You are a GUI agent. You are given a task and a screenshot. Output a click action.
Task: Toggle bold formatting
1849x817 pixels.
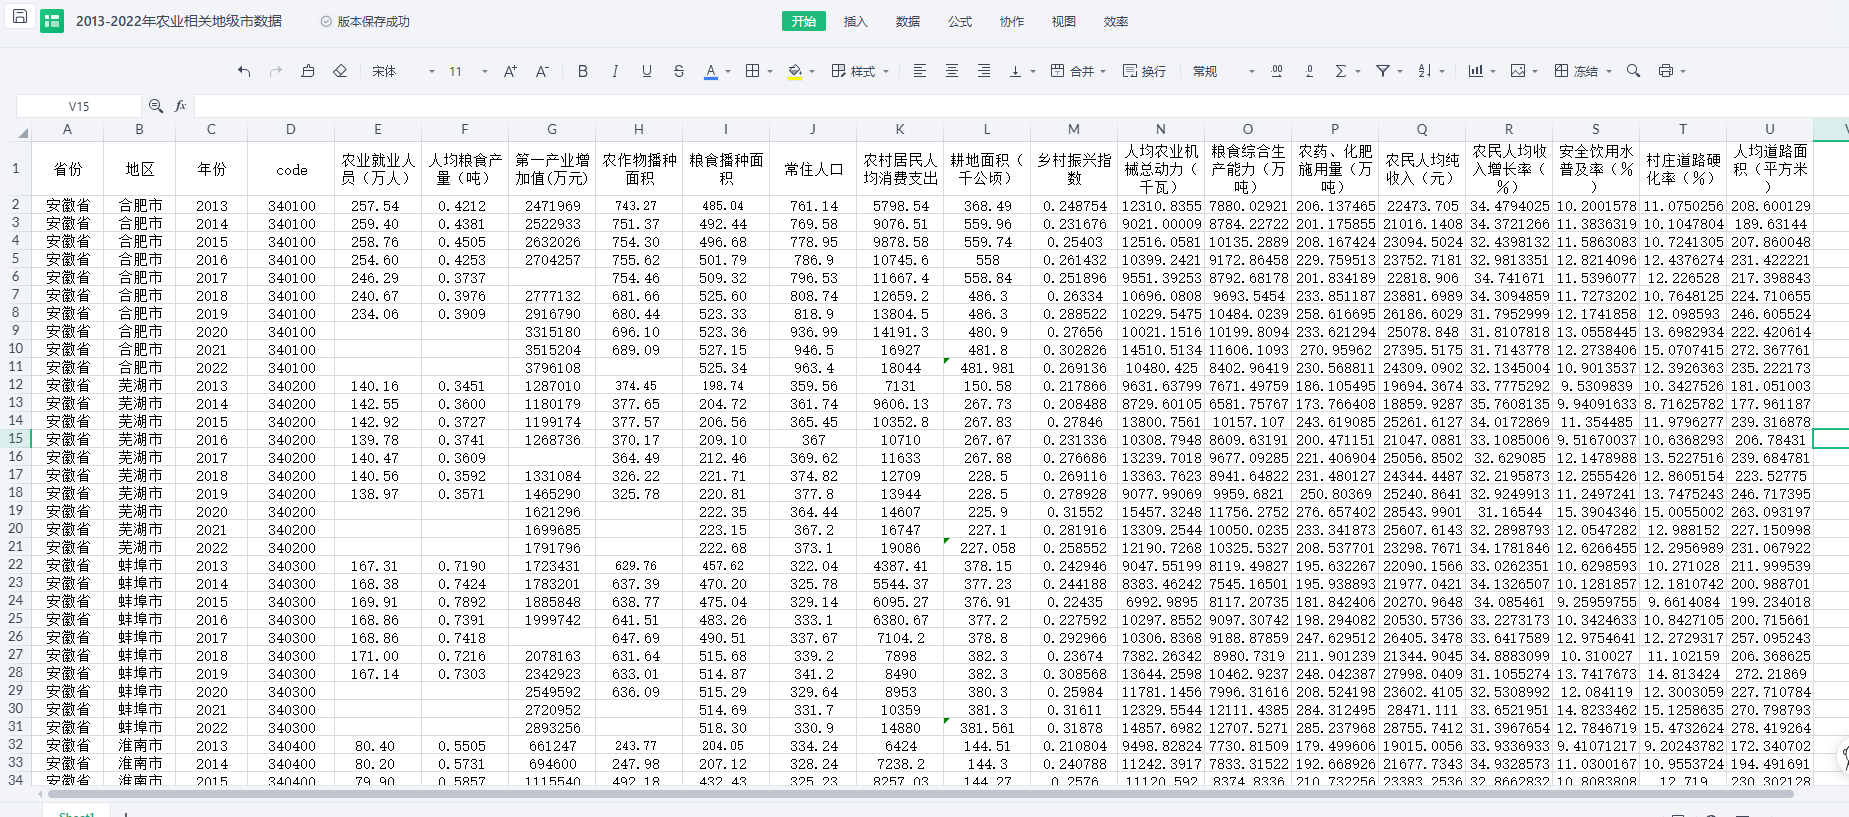pos(583,71)
